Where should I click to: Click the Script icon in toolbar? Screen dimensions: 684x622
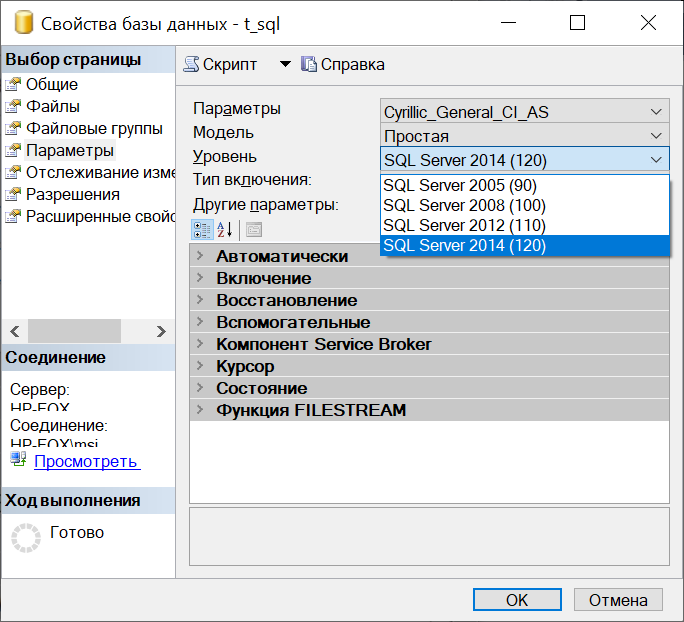pos(191,65)
